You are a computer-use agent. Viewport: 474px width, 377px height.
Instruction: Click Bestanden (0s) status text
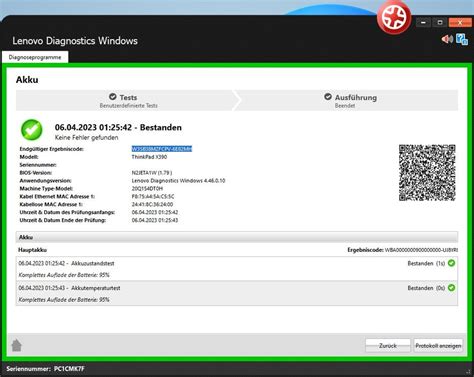click(x=426, y=288)
